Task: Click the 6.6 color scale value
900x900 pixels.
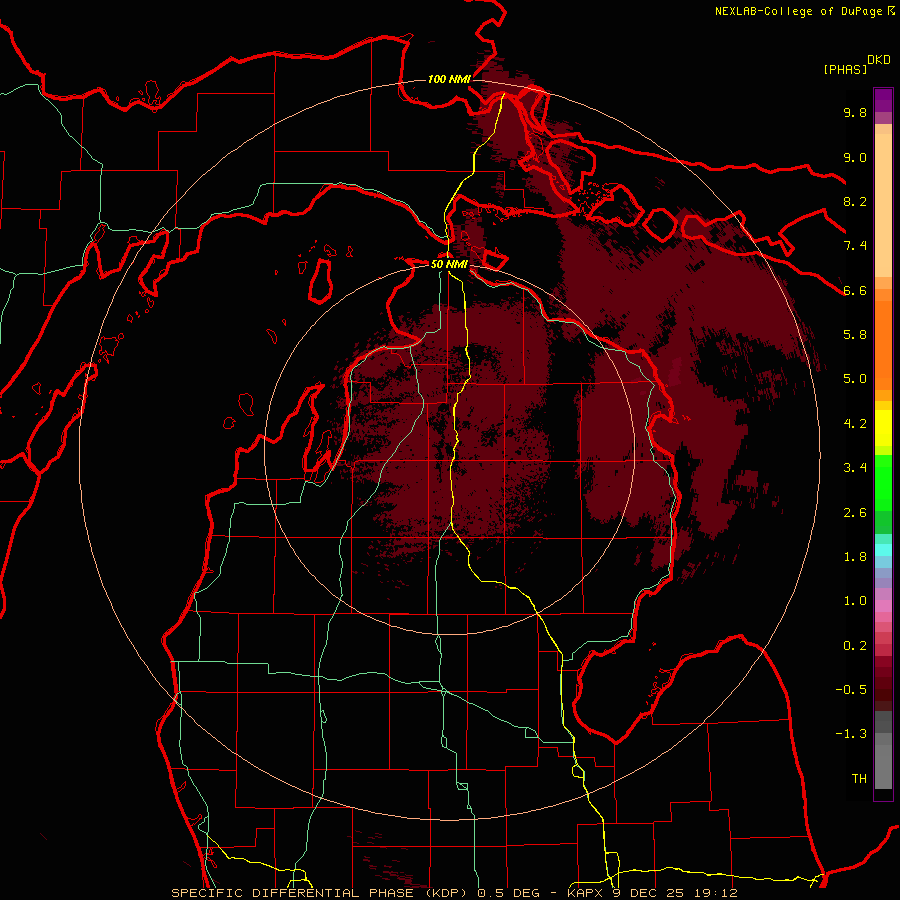Action: pyautogui.click(x=855, y=290)
